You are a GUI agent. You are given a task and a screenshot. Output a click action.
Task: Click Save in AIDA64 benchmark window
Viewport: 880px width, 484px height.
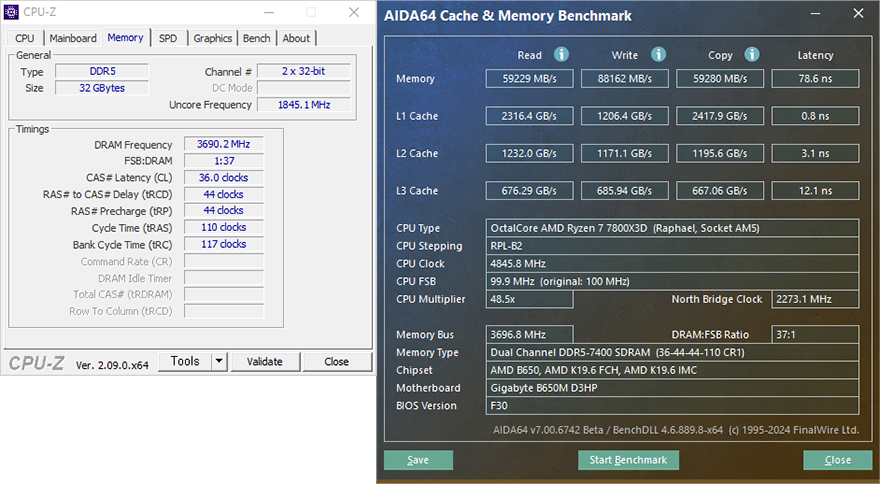tap(418, 460)
